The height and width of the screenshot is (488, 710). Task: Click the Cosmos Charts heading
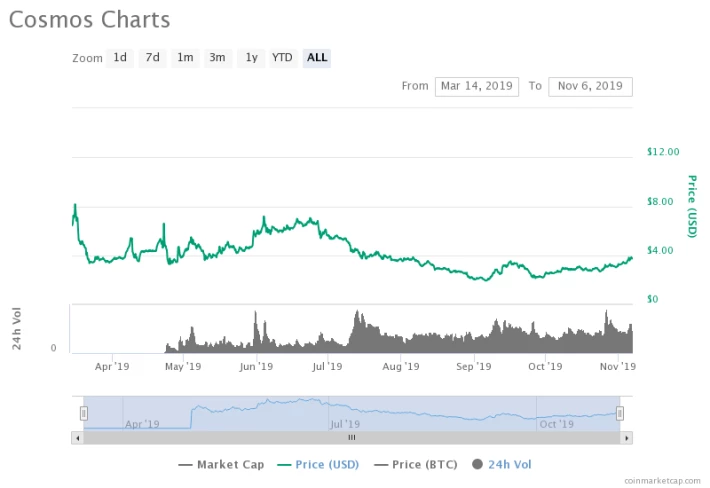[x=90, y=20]
